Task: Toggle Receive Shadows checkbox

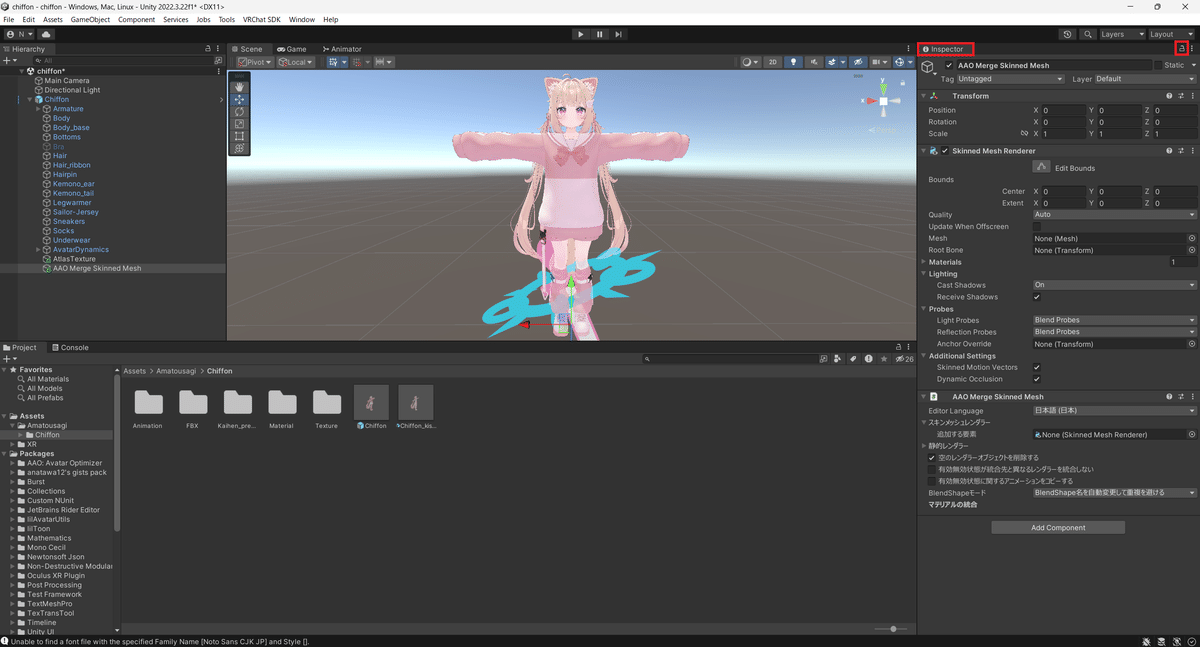Action: [1037, 297]
